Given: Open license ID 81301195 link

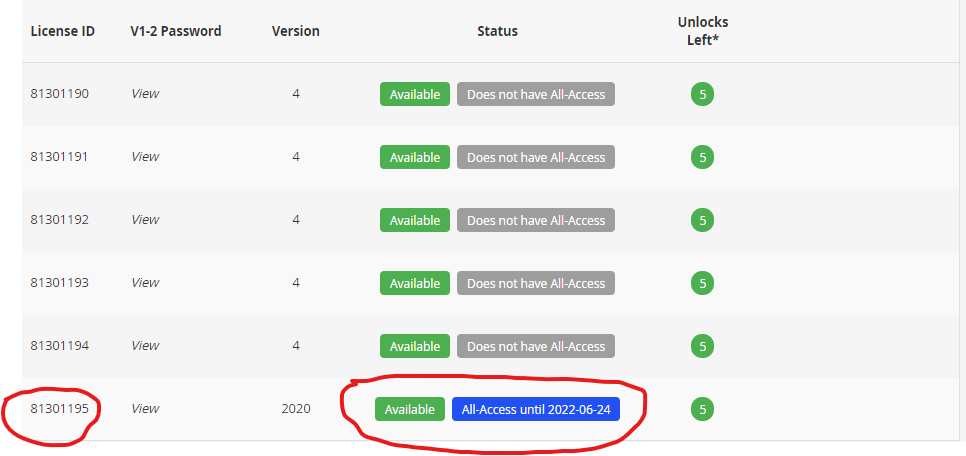Looking at the screenshot, I should 59,409.
